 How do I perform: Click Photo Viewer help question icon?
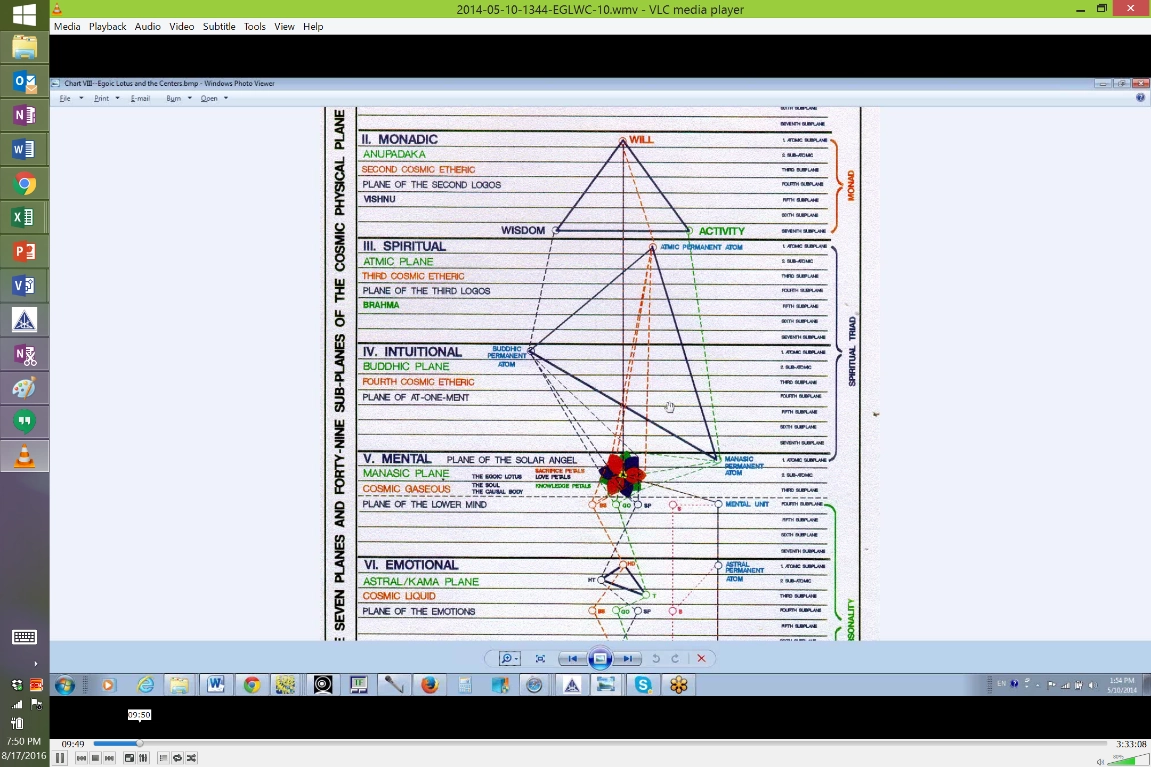(x=1140, y=98)
